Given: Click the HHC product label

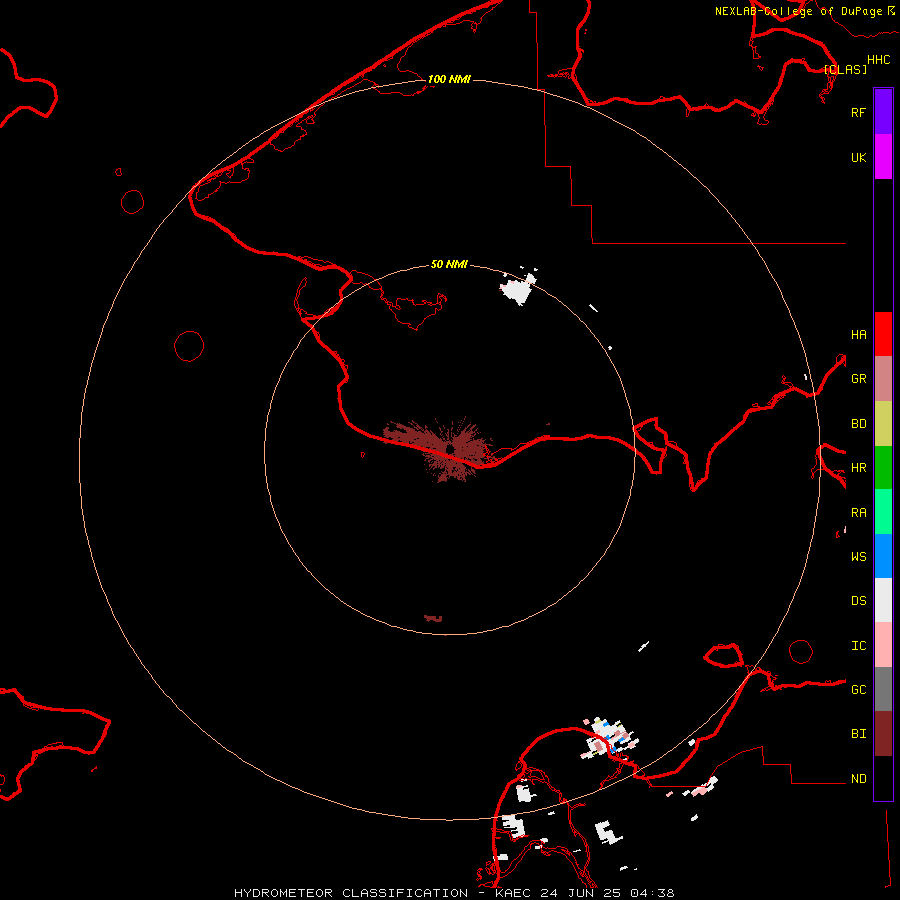Looking at the screenshot, I should pyautogui.click(x=878, y=59).
